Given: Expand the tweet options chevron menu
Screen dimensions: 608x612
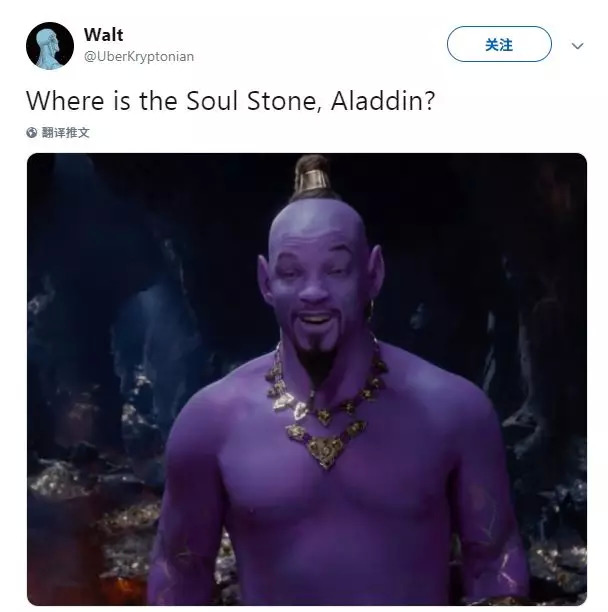Looking at the screenshot, I should click(578, 46).
